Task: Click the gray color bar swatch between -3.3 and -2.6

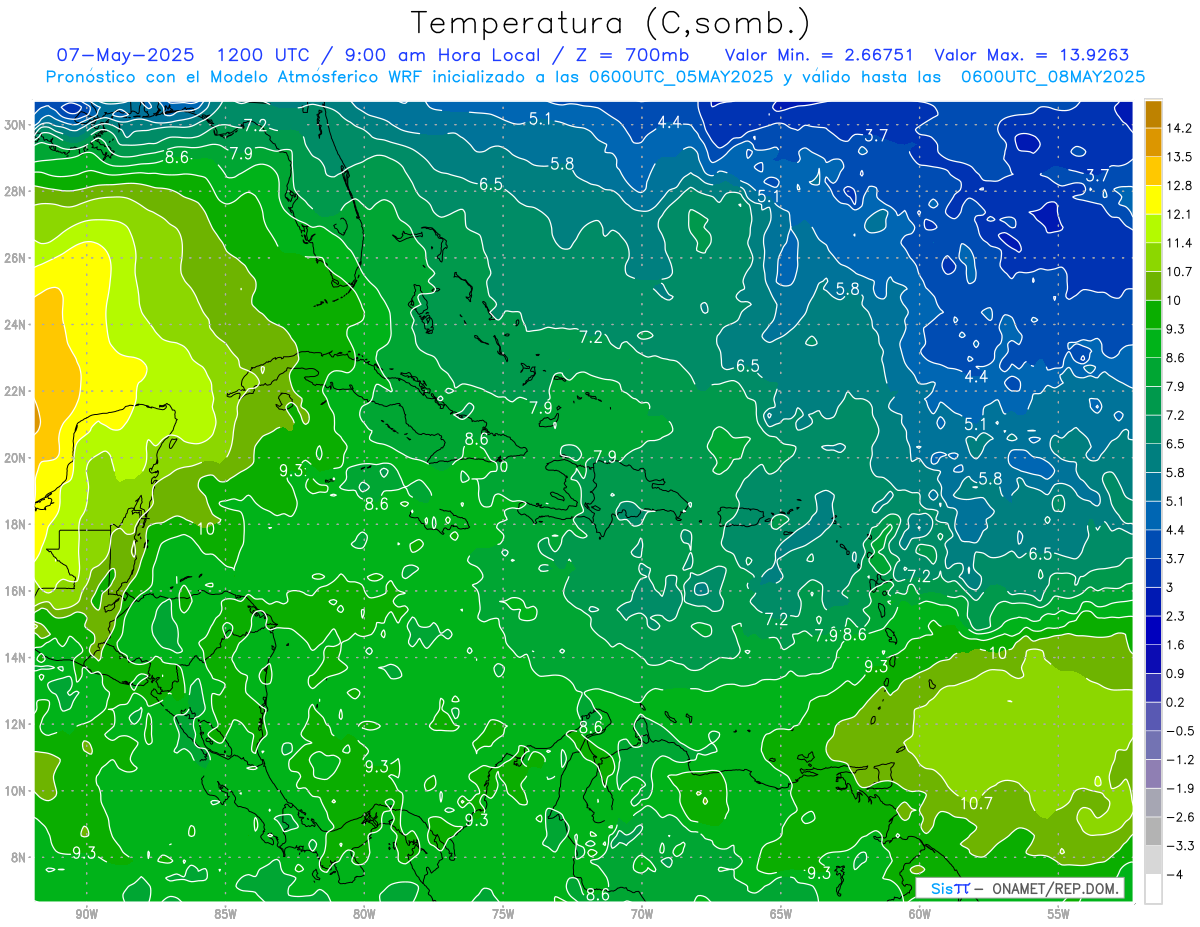Action: 1153,831
